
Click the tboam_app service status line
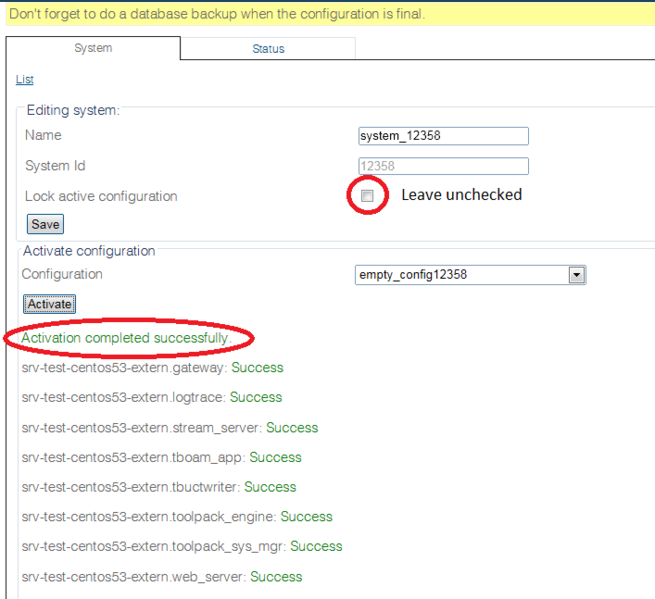click(x=161, y=457)
